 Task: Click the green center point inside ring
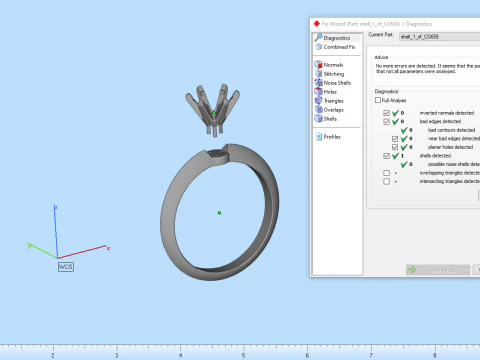point(219,213)
